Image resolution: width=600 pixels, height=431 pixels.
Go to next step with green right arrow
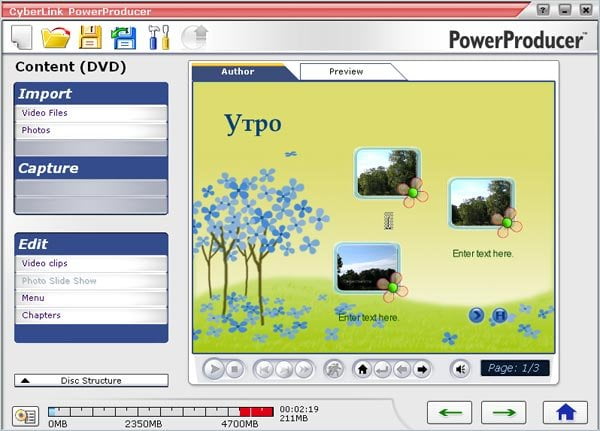click(x=504, y=412)
